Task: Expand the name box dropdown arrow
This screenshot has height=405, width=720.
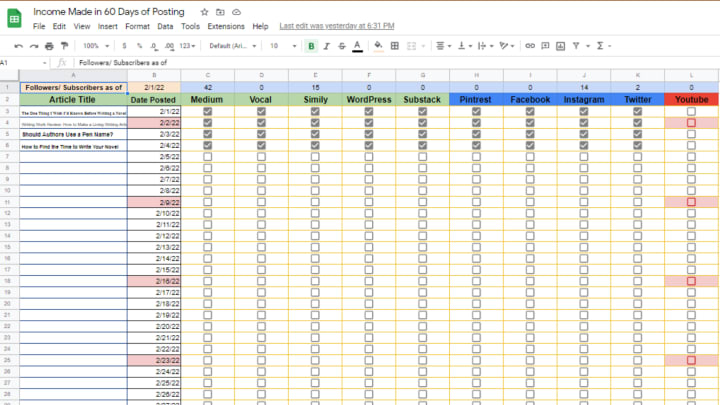Action: pyautogui.click(x=45, y=63)
